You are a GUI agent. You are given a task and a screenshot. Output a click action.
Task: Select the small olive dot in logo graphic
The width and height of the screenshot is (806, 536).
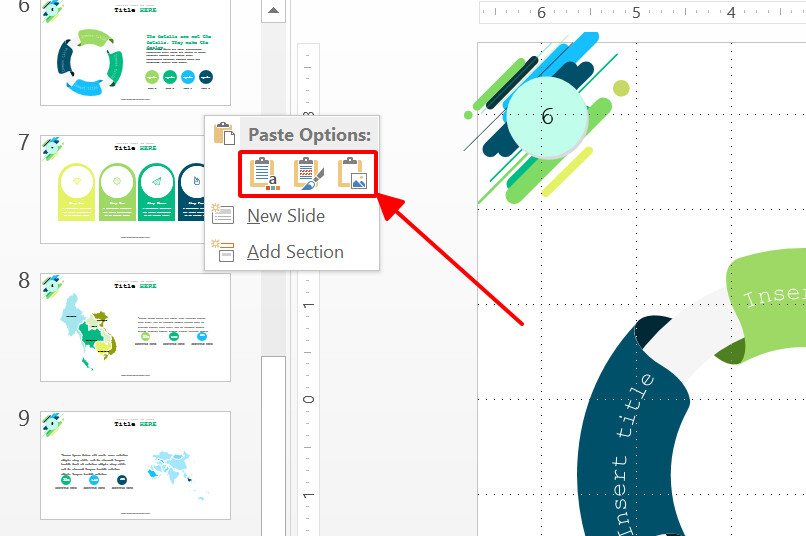(x=621, y=88)
